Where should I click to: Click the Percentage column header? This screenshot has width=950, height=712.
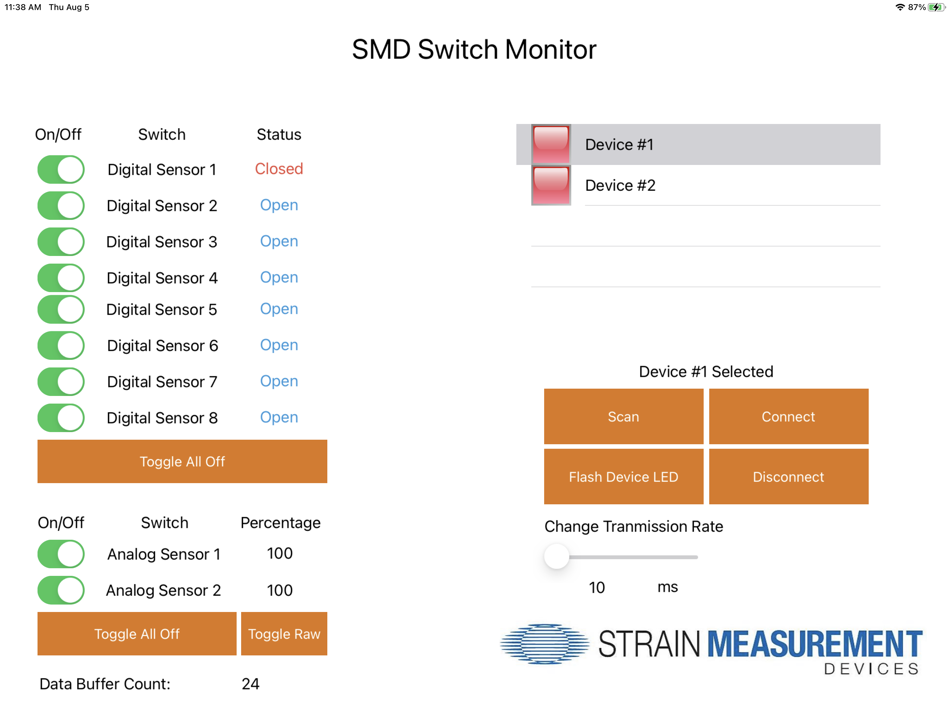click(x=281, y=522)
